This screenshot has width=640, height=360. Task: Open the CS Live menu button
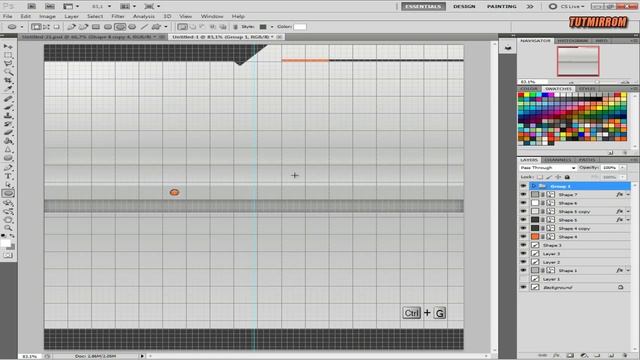pos(567,7)
